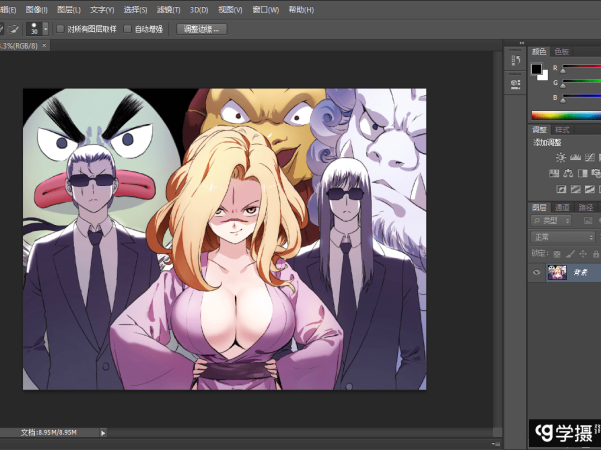The width and height of the screenshot is (601, 450).
Task: Open the 正常 blend mode dropdown
Action: 563,237
